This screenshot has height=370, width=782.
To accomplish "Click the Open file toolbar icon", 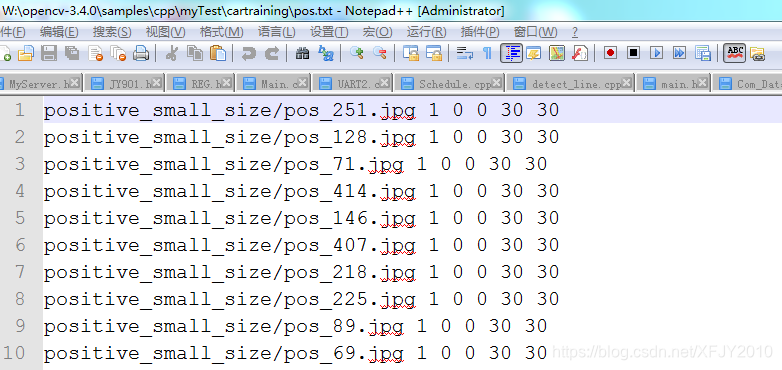I will coord(25,53).
